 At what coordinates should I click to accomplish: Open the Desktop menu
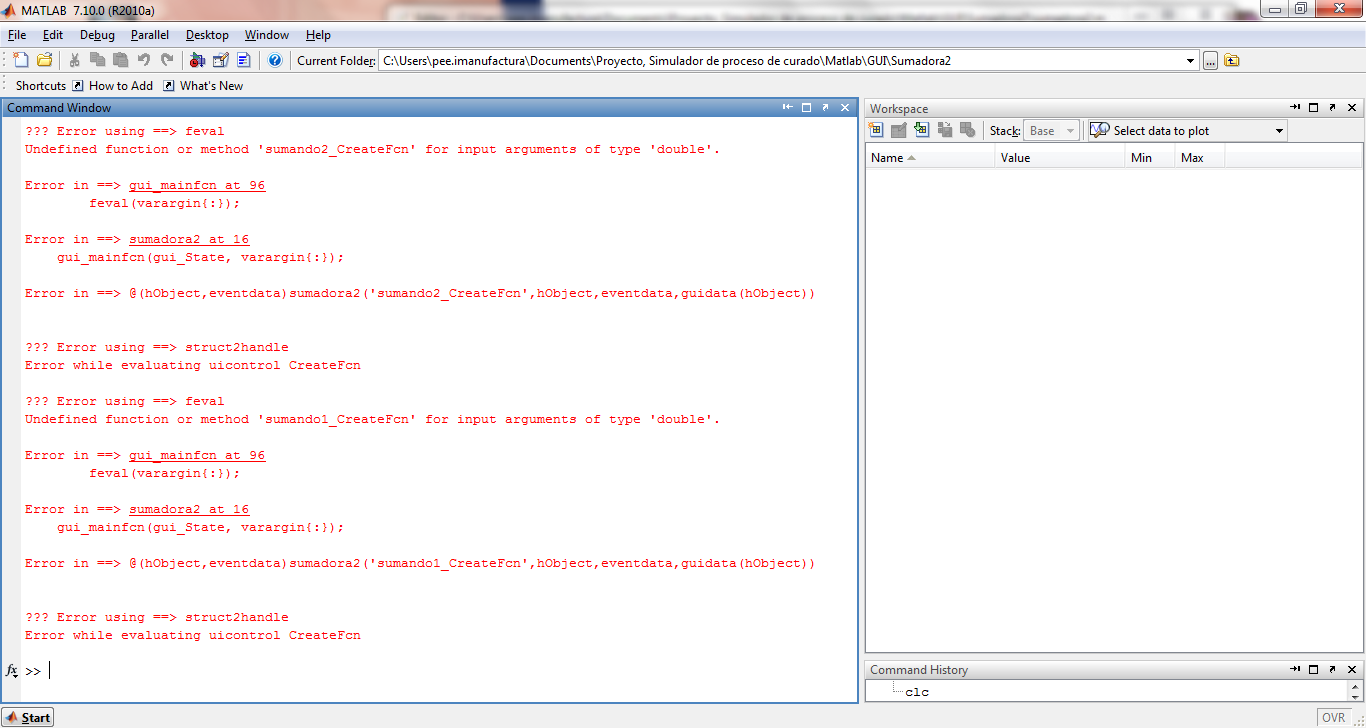tap(206, 35)
